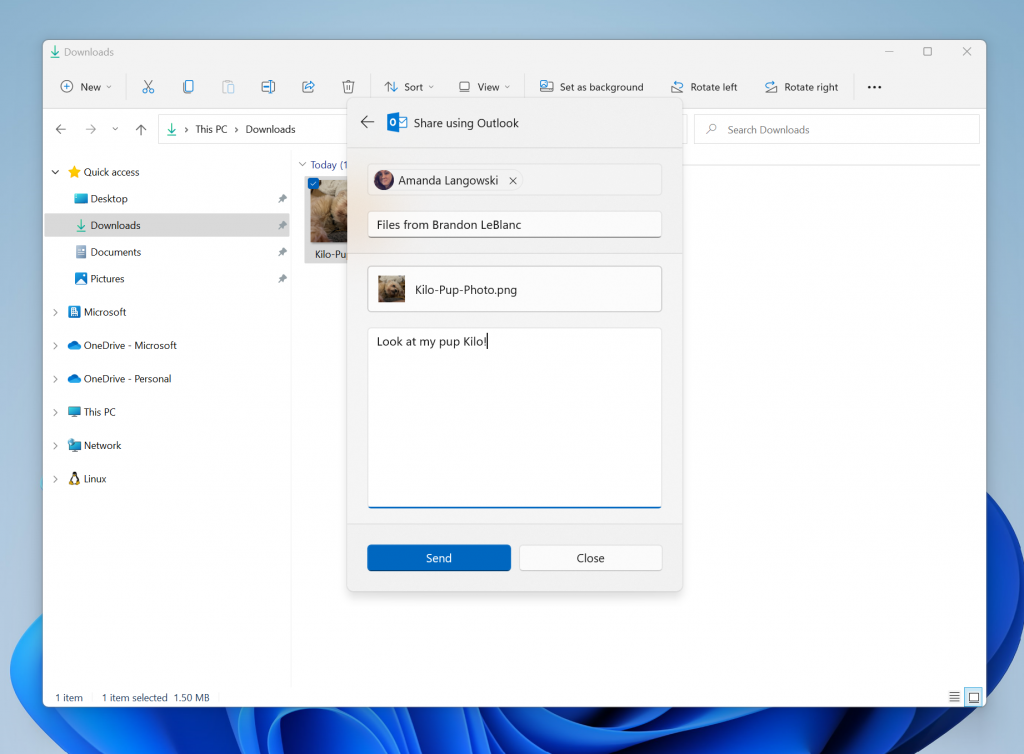Select Rotate right on the toolbar
The image size is (1024, 754).
point(801,87)
